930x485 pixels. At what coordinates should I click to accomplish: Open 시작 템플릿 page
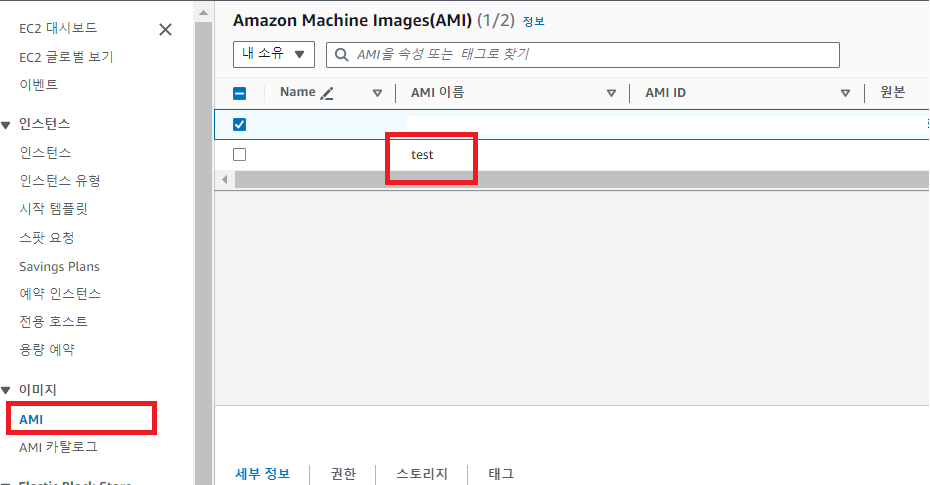click(x=53, y=209)
